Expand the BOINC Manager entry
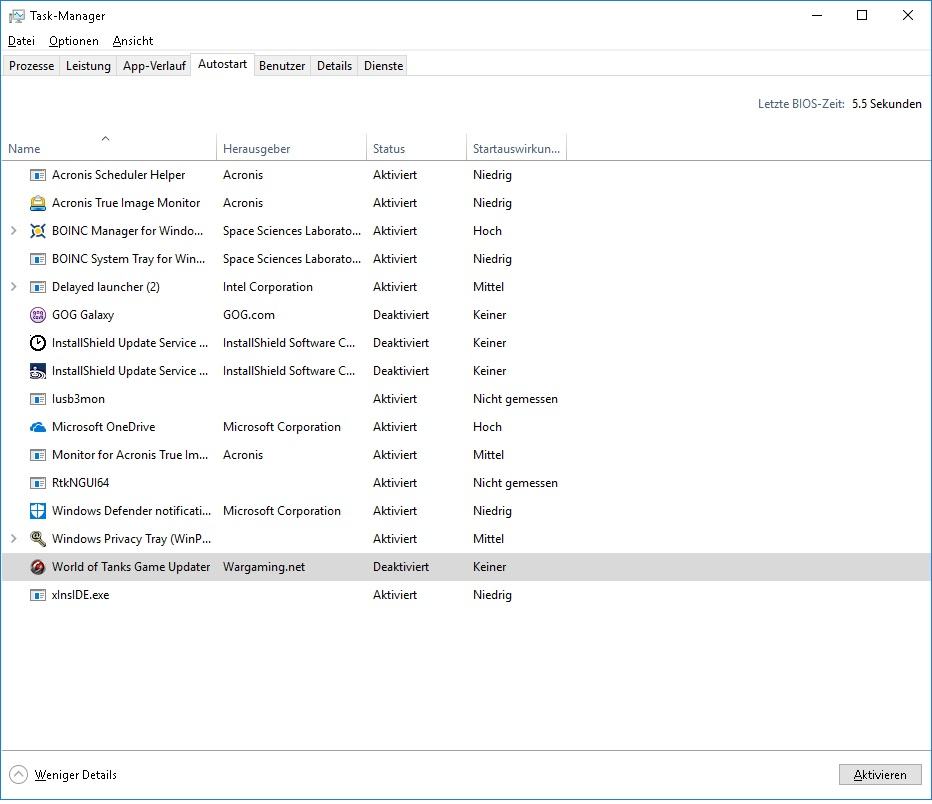The height and width of the screenshot is (804, 932). (x=14, y=231)
